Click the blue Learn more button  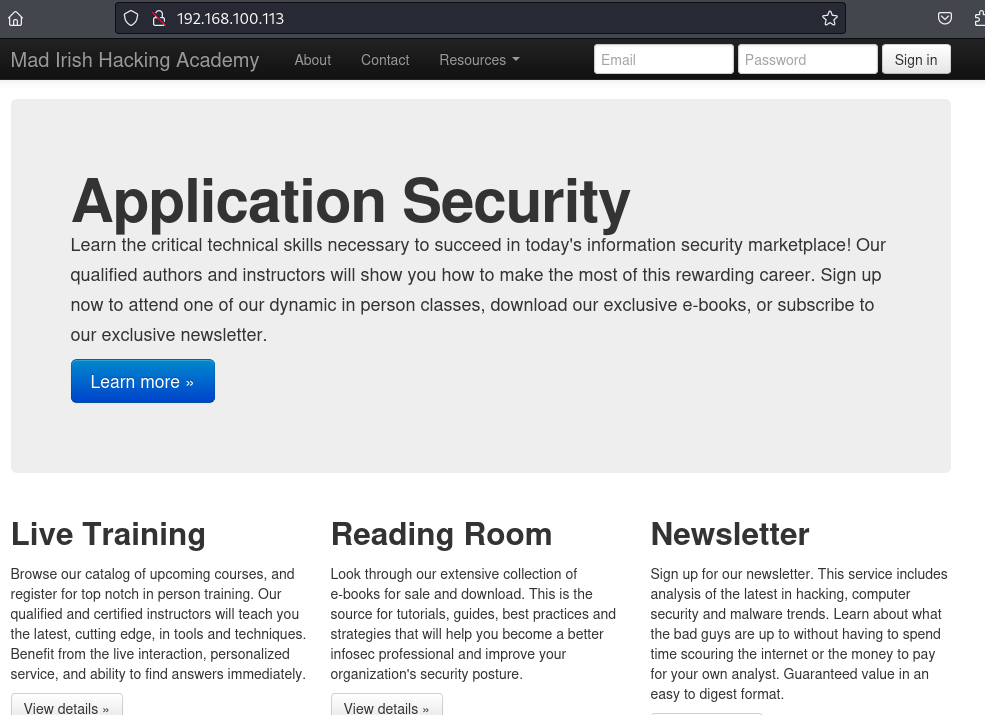[x=142, y=381]
